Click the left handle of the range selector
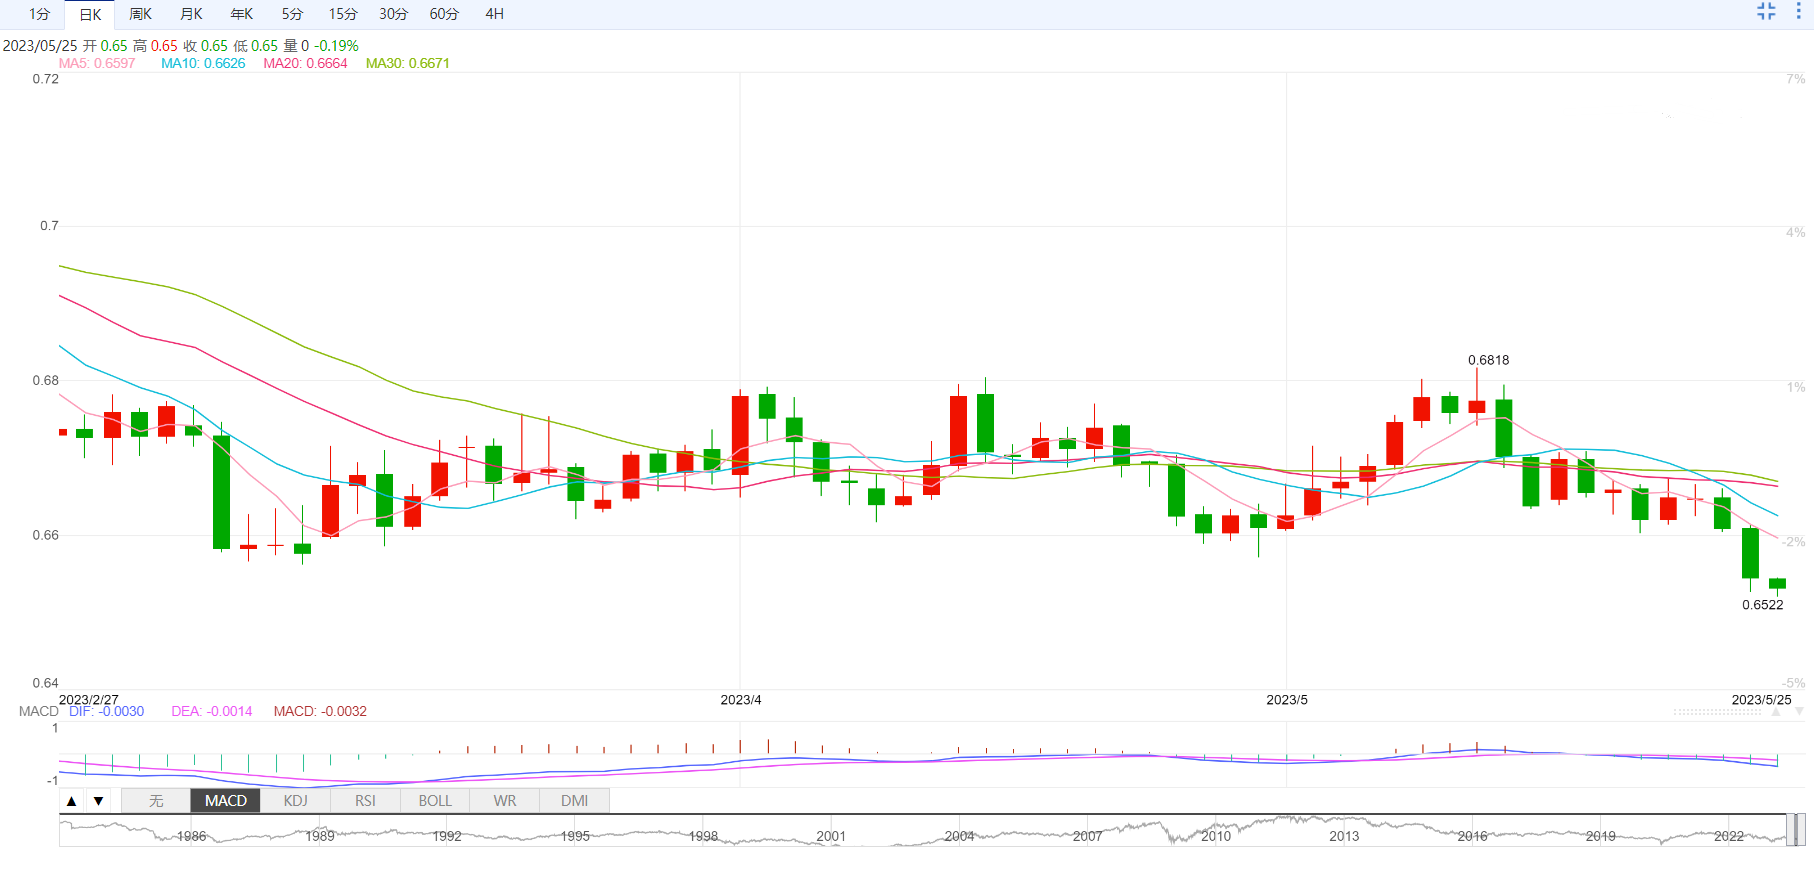Image resolution: width=1814 pixels, height=881 pixels. point(1790,830)
